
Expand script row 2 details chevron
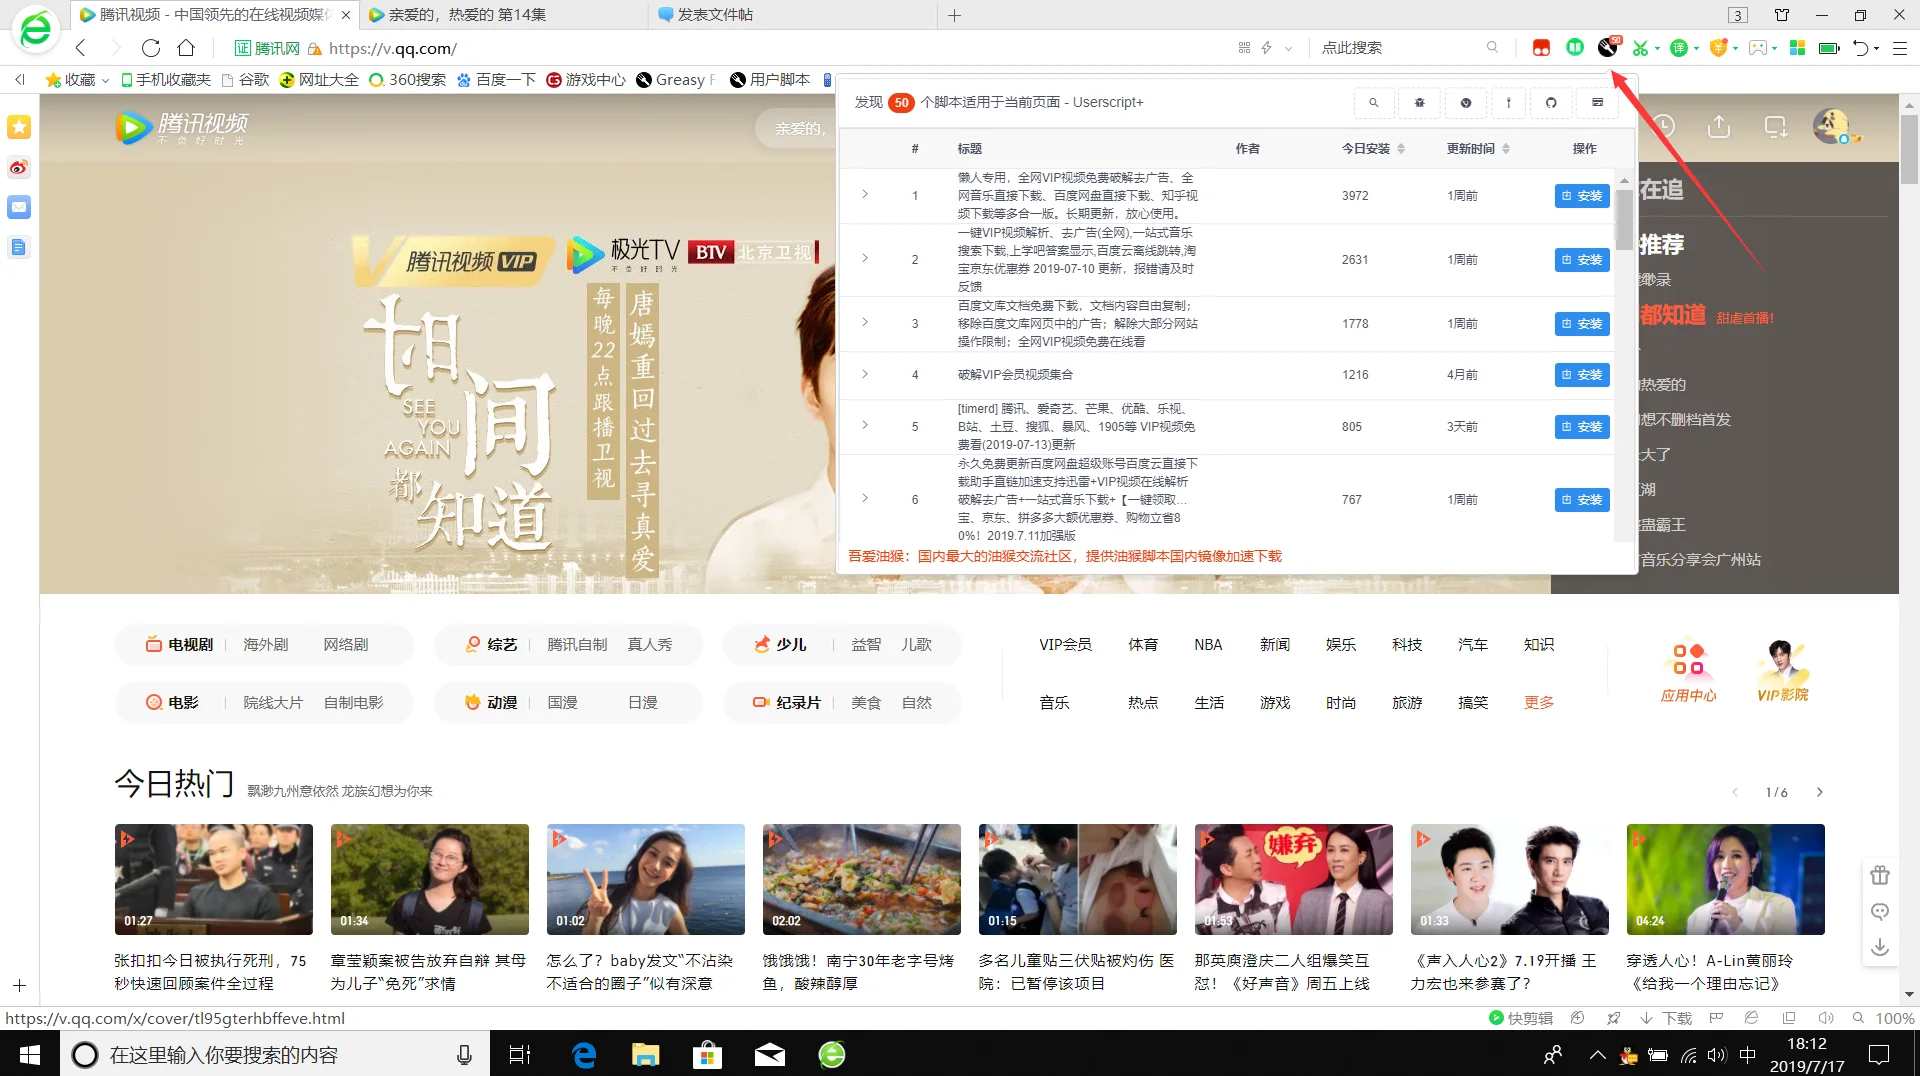pyautogui.click(x=865, y=258)
